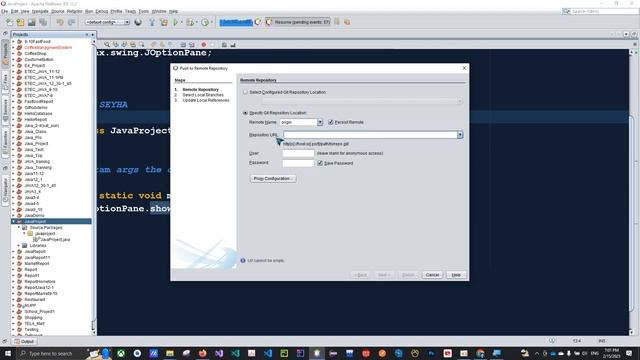This screenshot has height=360, width=640.
Task: Expand the Libraries node
Action: (x=19, y=245)
